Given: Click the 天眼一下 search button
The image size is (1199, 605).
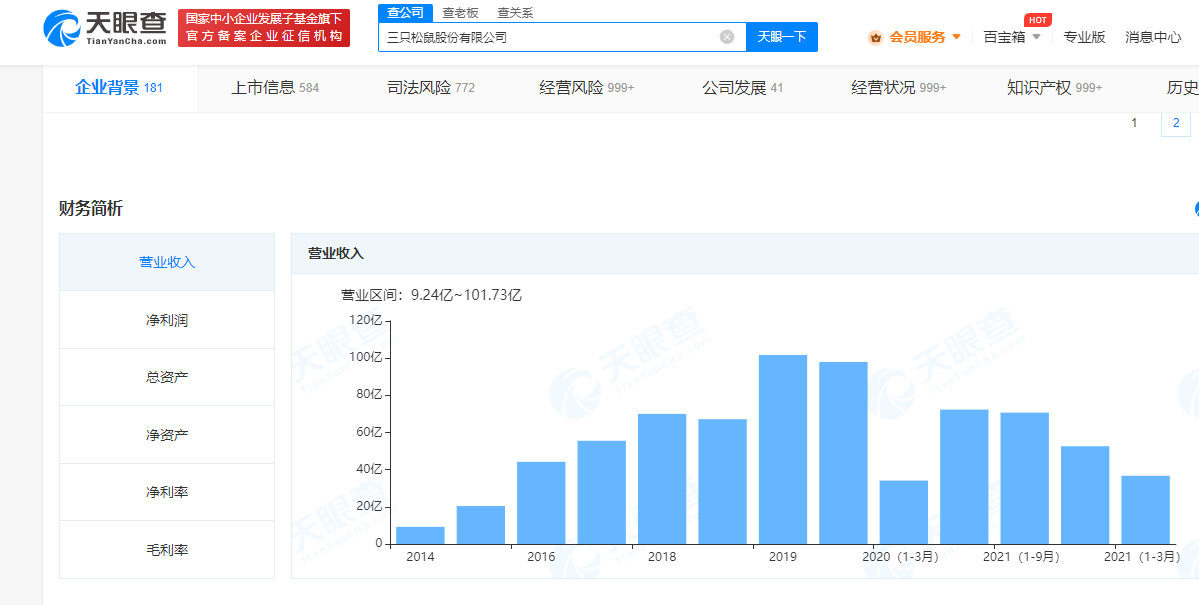Looking at the screenshot, I should [x=781, y=37].
